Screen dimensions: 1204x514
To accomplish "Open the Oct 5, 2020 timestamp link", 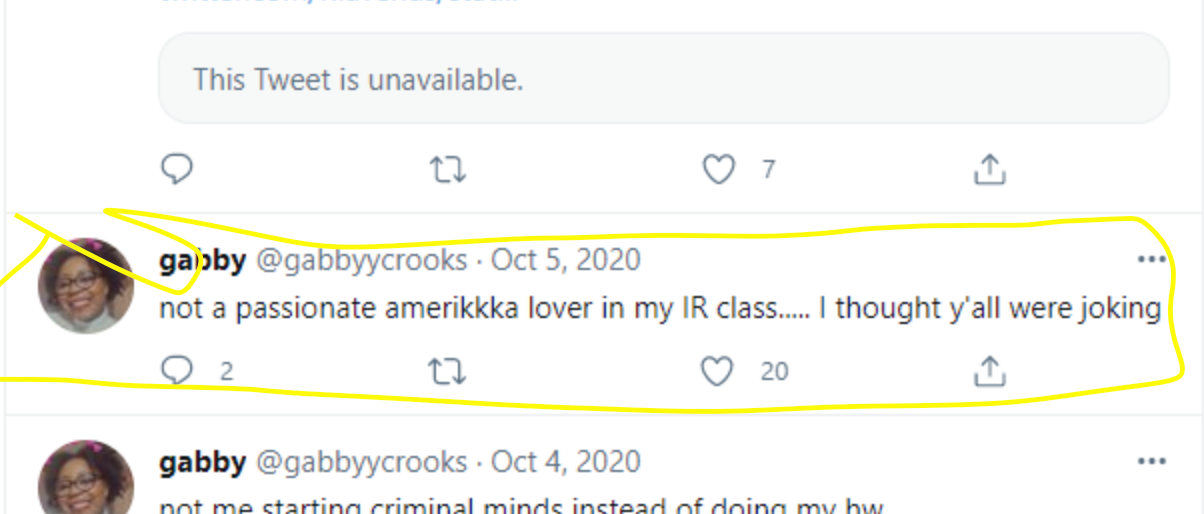I will coord(566,261).
